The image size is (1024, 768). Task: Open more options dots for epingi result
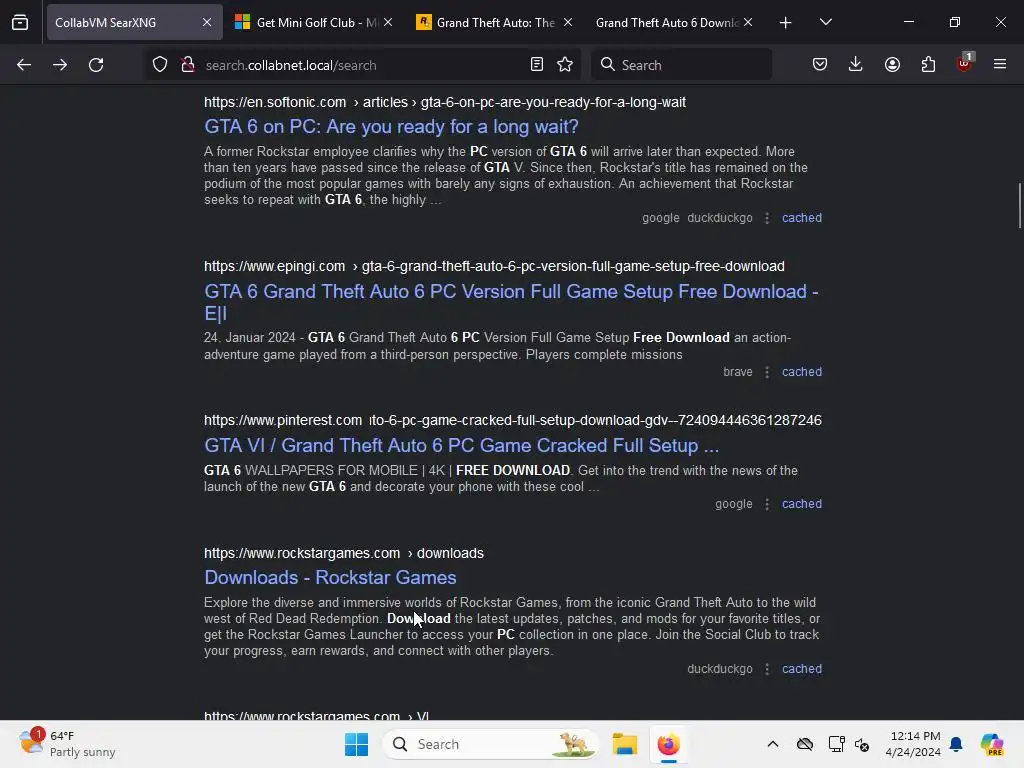coord(767,372)
